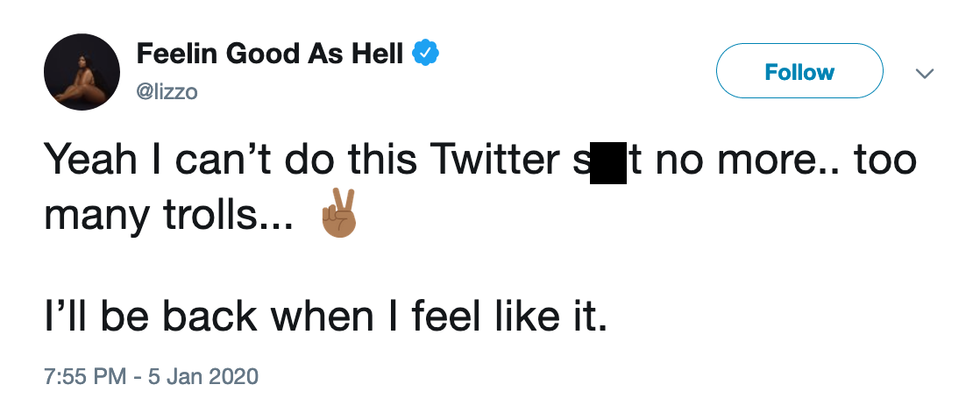Click the black censor box in the tweet

tap(609, 162)
